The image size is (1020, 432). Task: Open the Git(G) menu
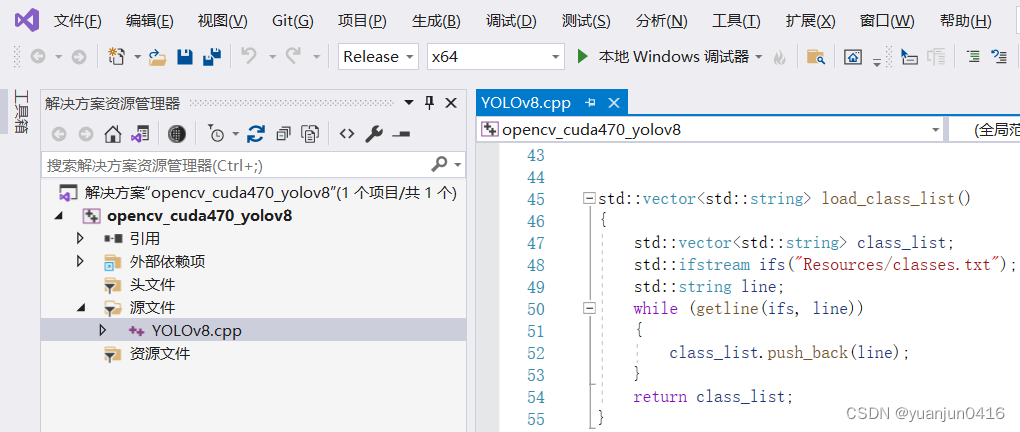coord(293,21)
